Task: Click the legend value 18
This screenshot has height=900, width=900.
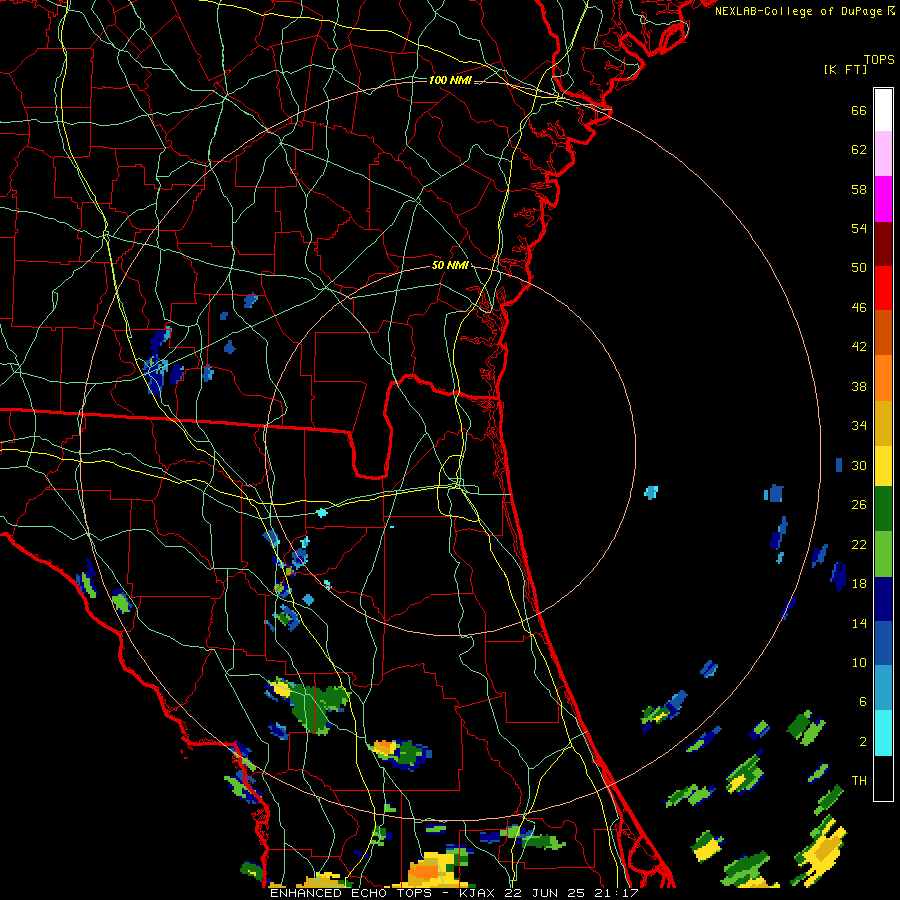Action: tap(859, 584)
